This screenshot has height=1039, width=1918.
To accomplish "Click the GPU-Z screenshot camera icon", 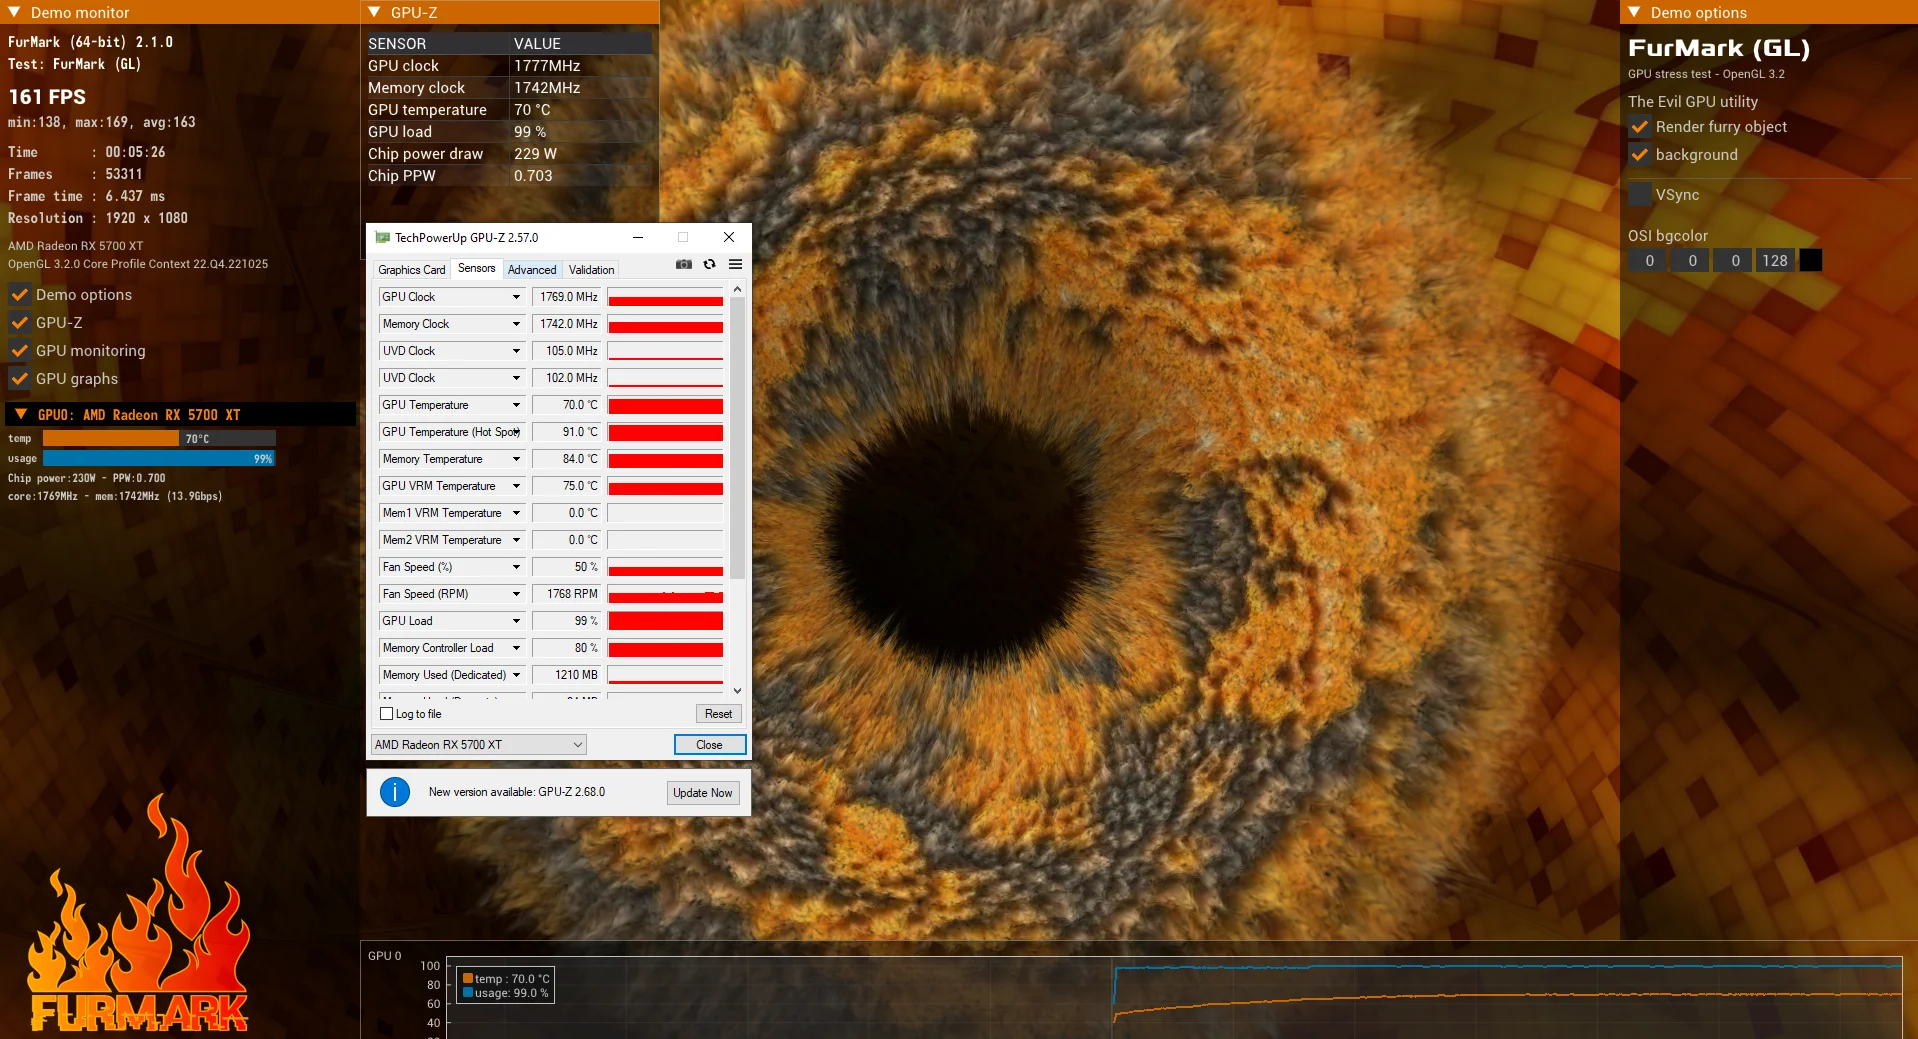I will [x=684, y=265].
